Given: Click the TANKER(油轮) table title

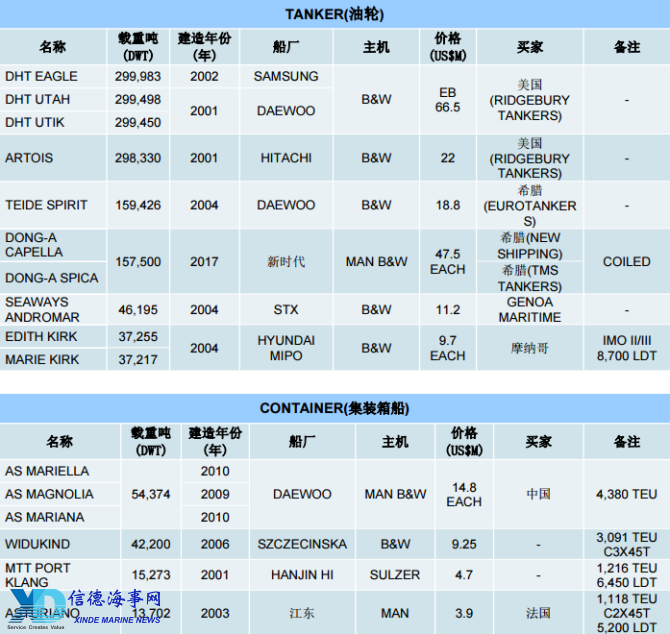Looking at the screenshot, I should pos(335,14).
